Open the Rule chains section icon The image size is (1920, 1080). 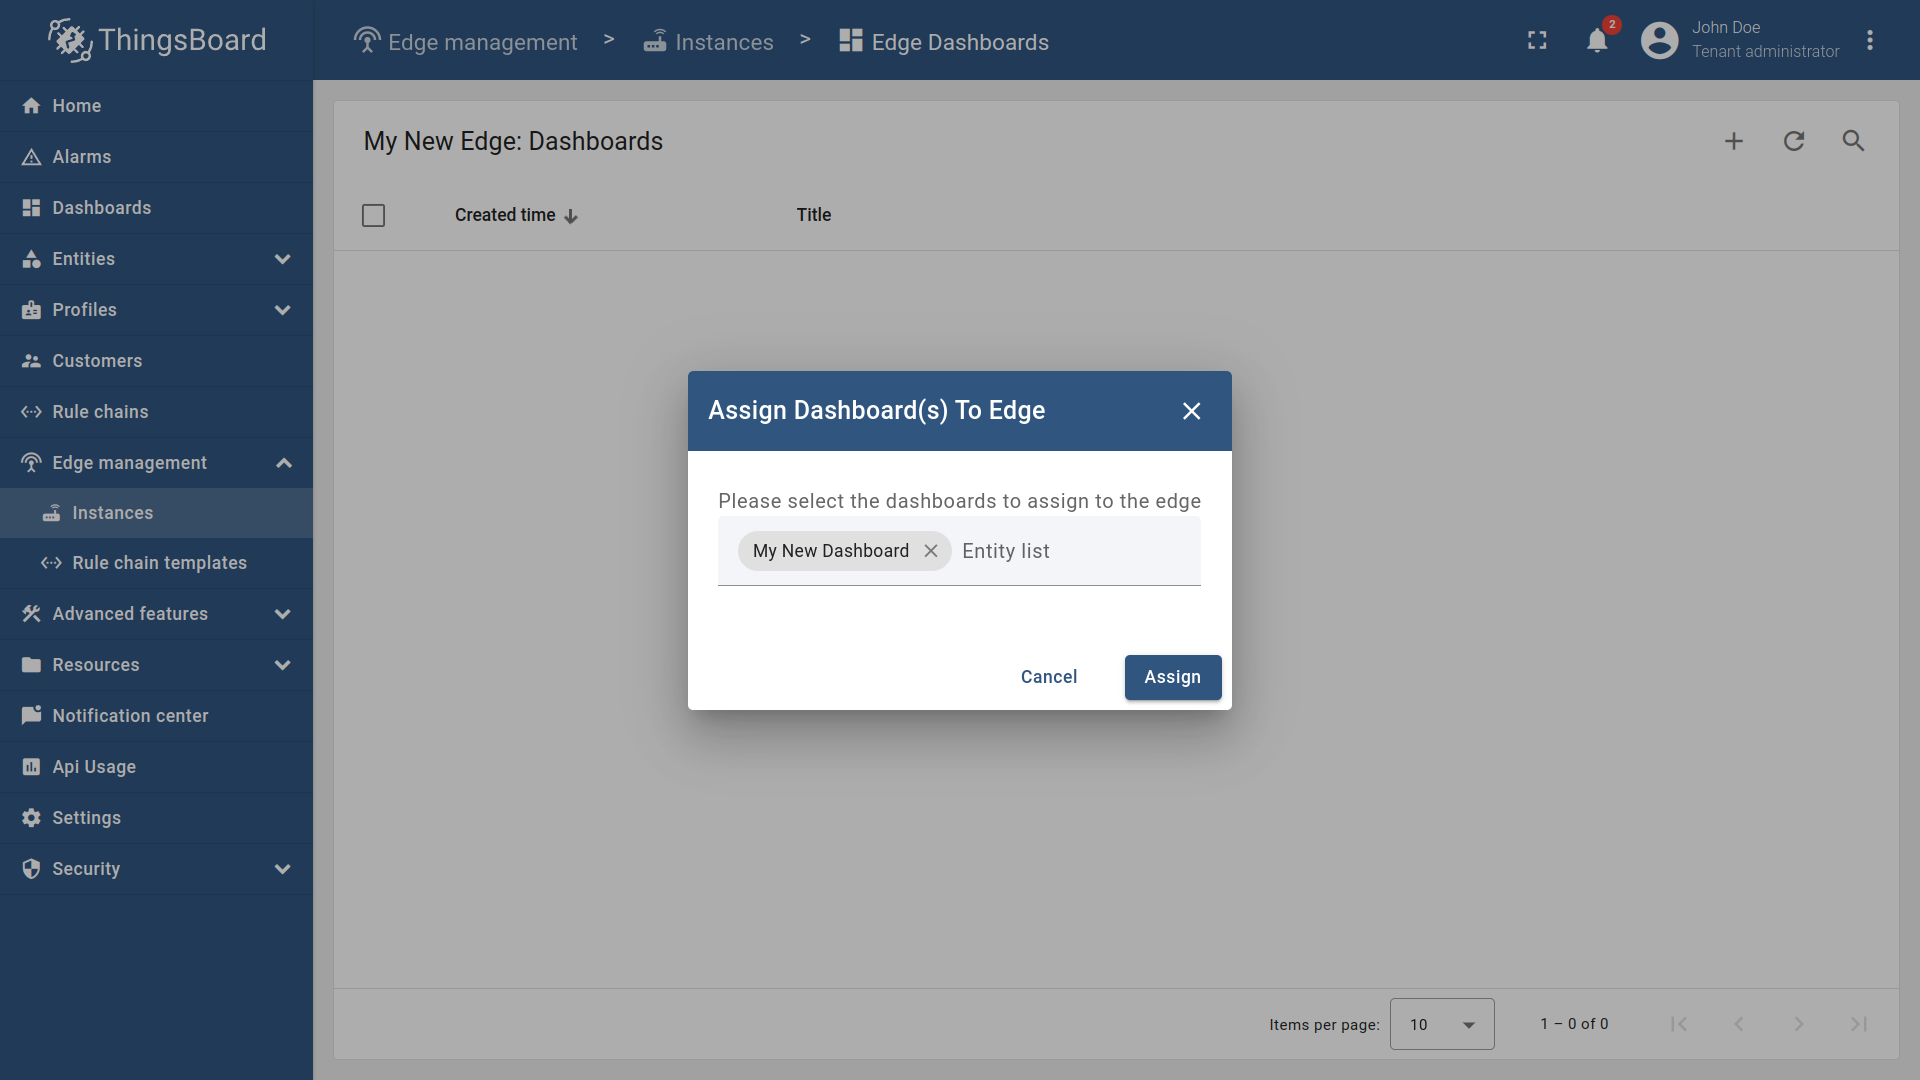[31, 411]
